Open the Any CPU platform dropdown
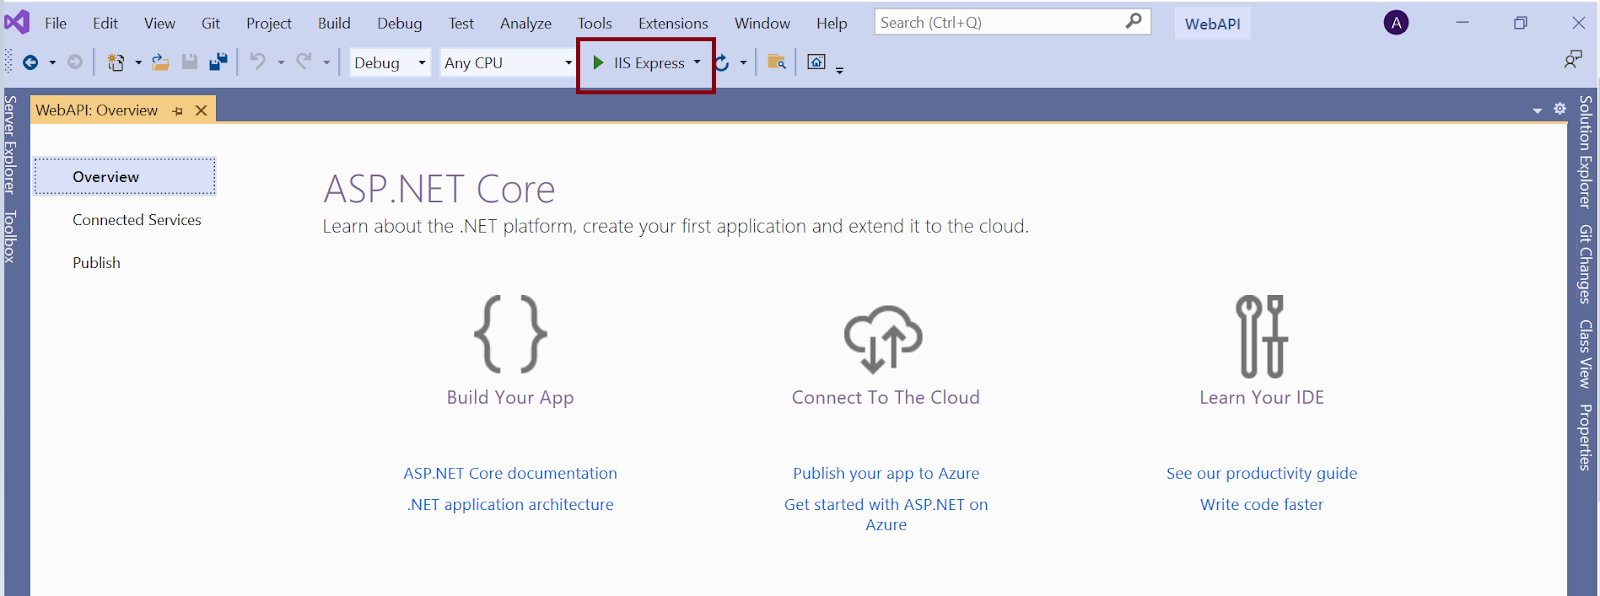The height and width of the screenshot is (596, 1600). tap(508, 63)
